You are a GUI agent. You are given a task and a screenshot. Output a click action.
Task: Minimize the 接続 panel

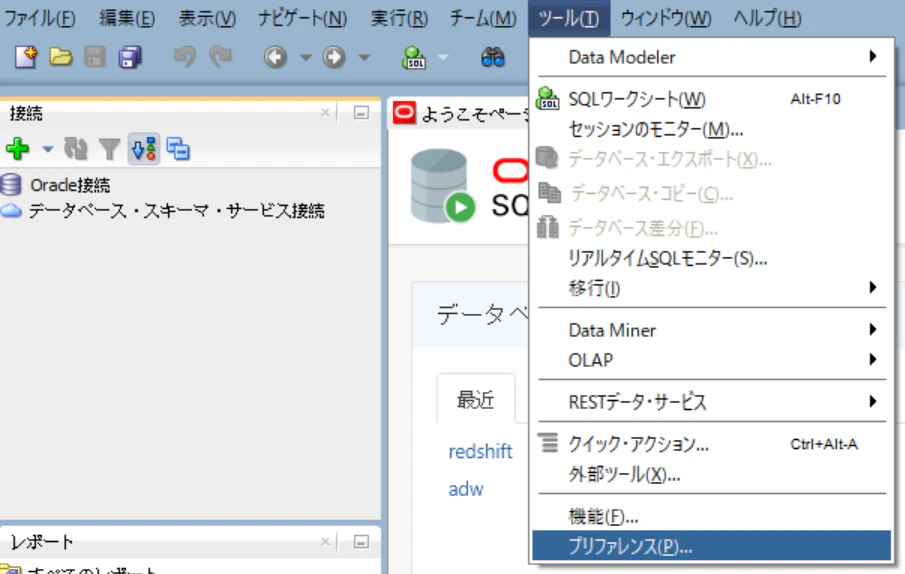tap(361, 112)
